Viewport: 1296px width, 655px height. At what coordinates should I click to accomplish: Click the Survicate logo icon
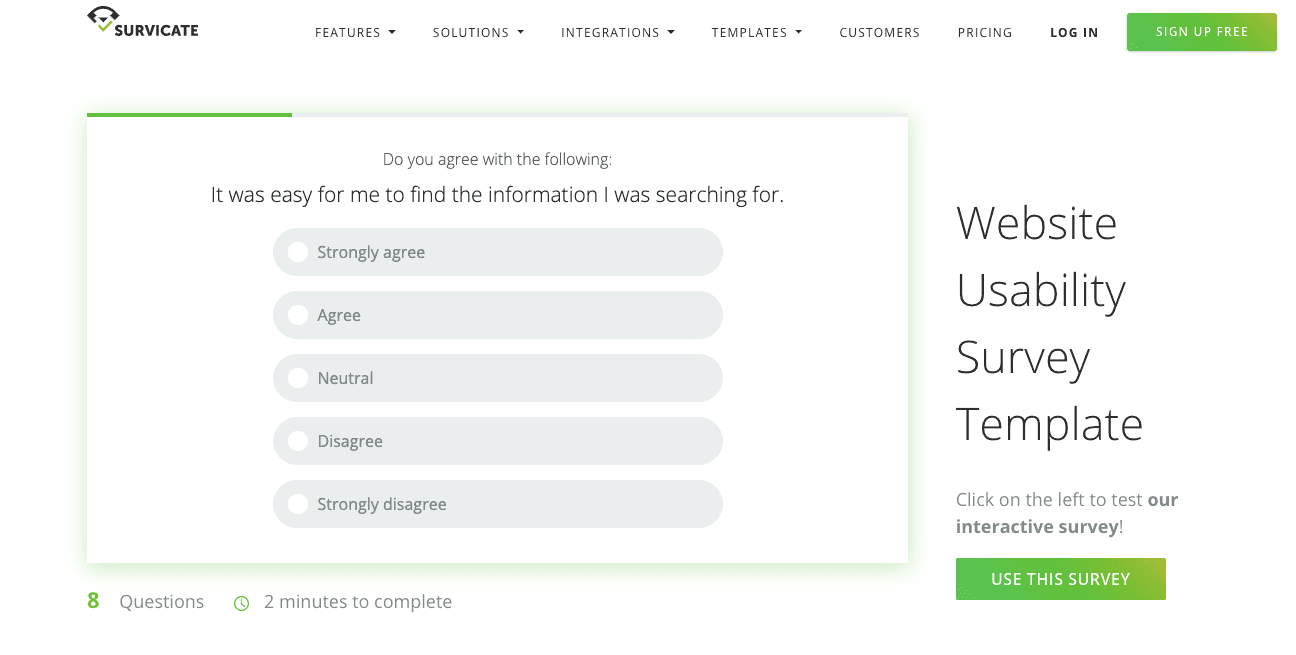pos(104,19)
